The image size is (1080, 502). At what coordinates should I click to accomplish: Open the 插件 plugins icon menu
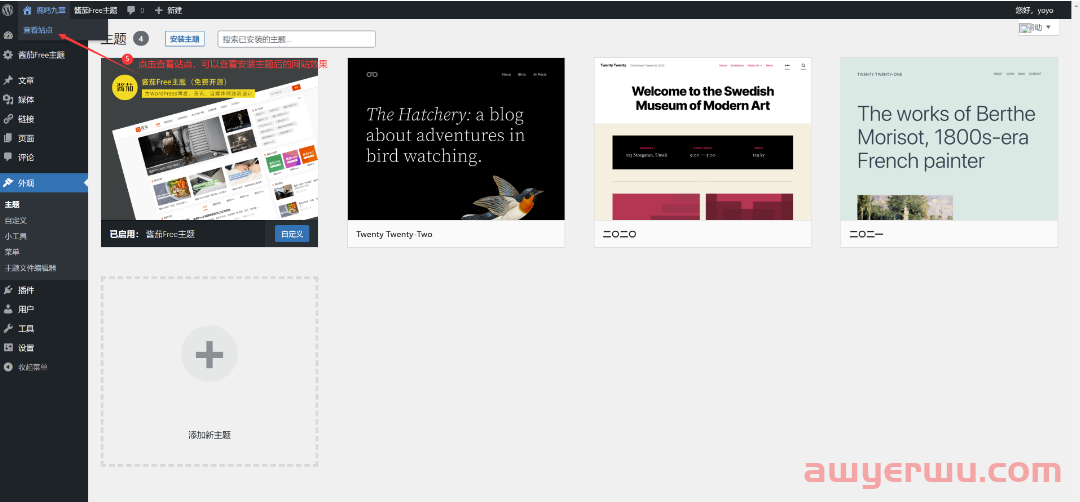[x=8, y=290]
